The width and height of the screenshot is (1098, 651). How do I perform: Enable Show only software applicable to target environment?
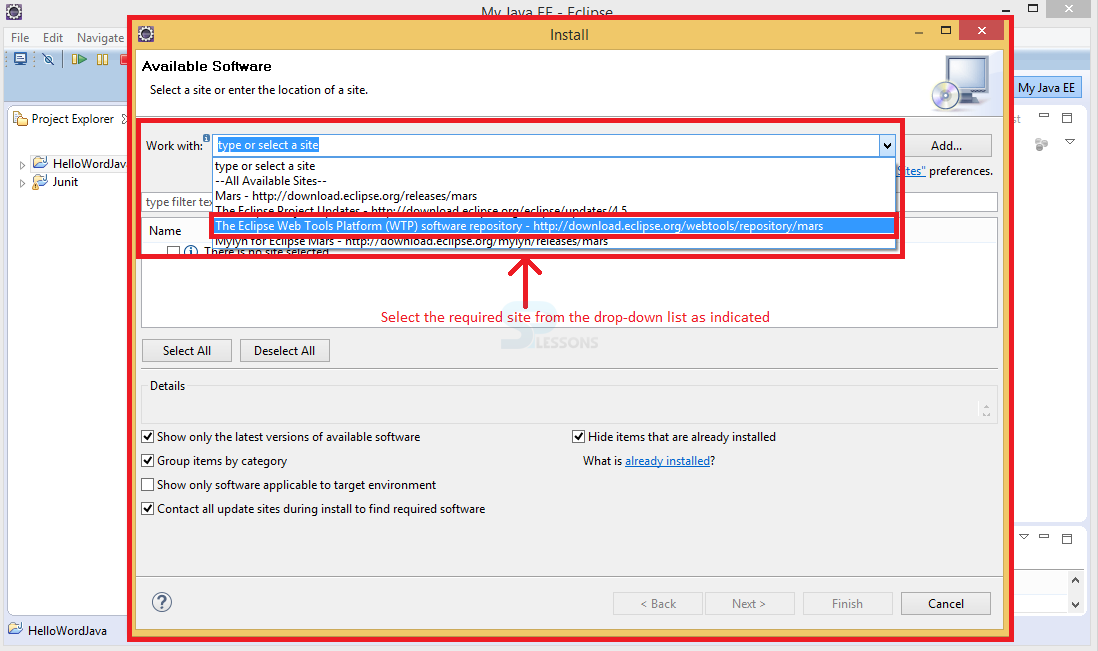click(148, 484)
